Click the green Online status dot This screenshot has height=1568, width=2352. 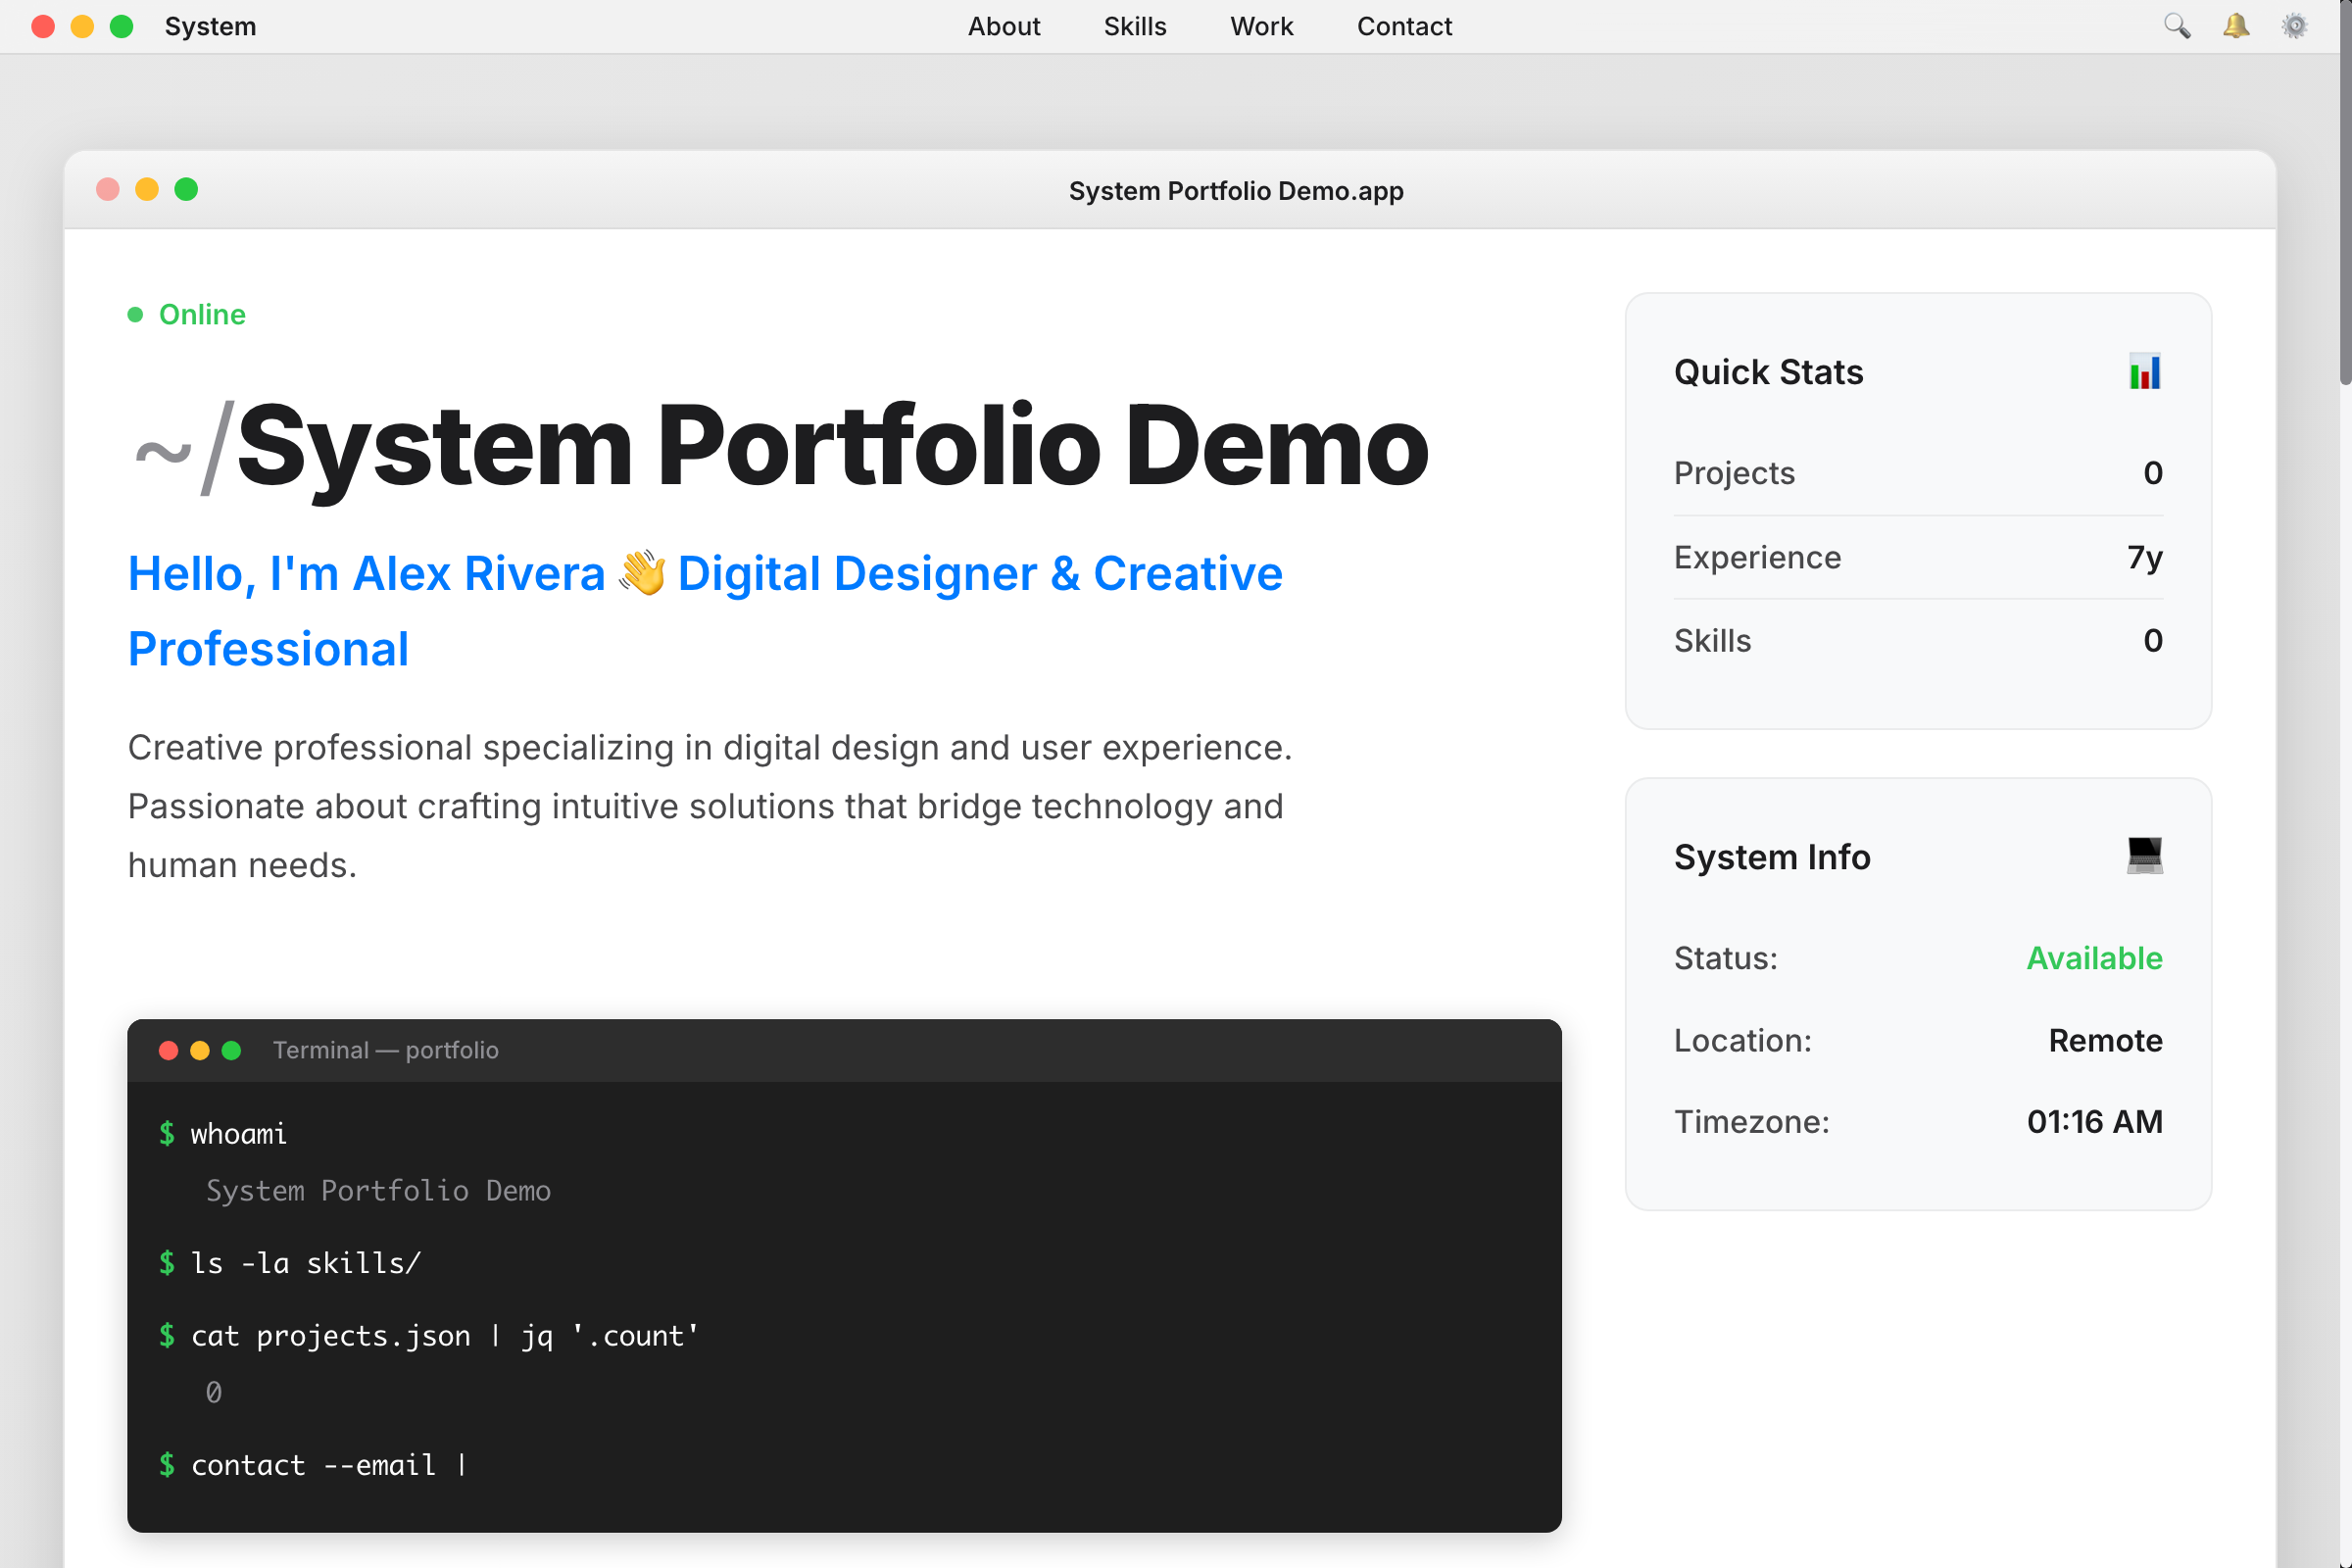135,315
